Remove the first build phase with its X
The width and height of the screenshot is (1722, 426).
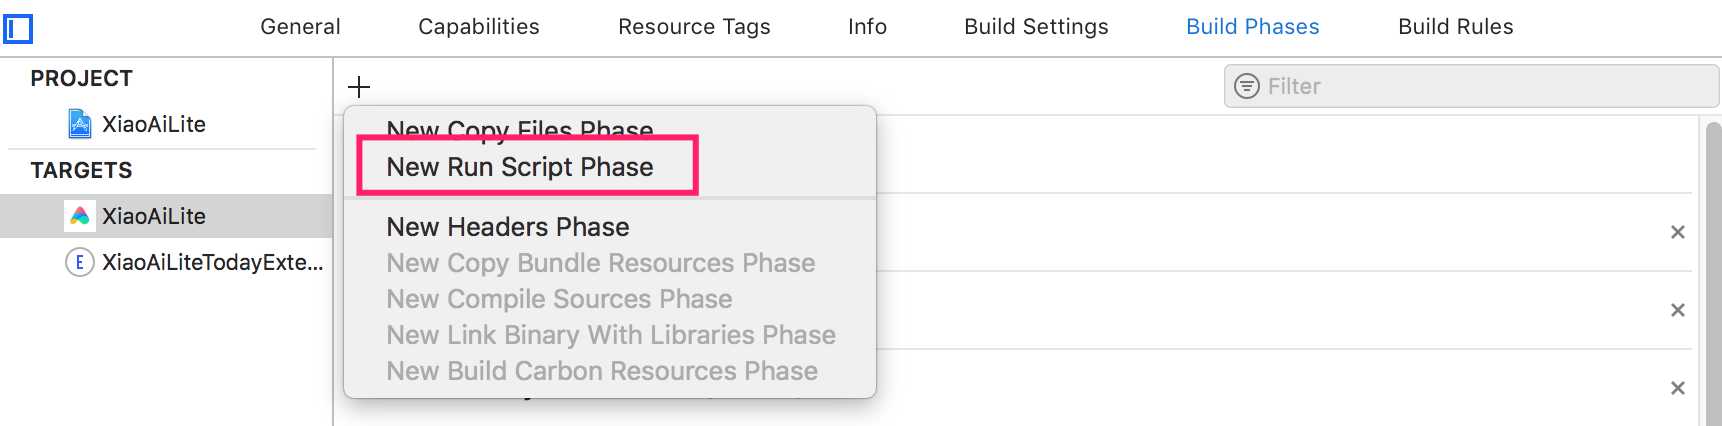pos(1678,232)
